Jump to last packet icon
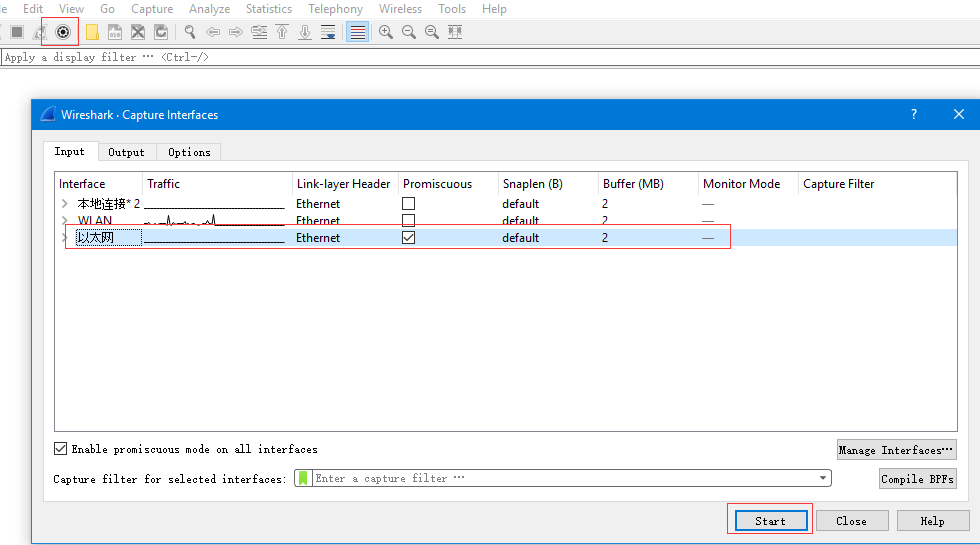The width and height of the screenshot is (980, 545). 305,32
